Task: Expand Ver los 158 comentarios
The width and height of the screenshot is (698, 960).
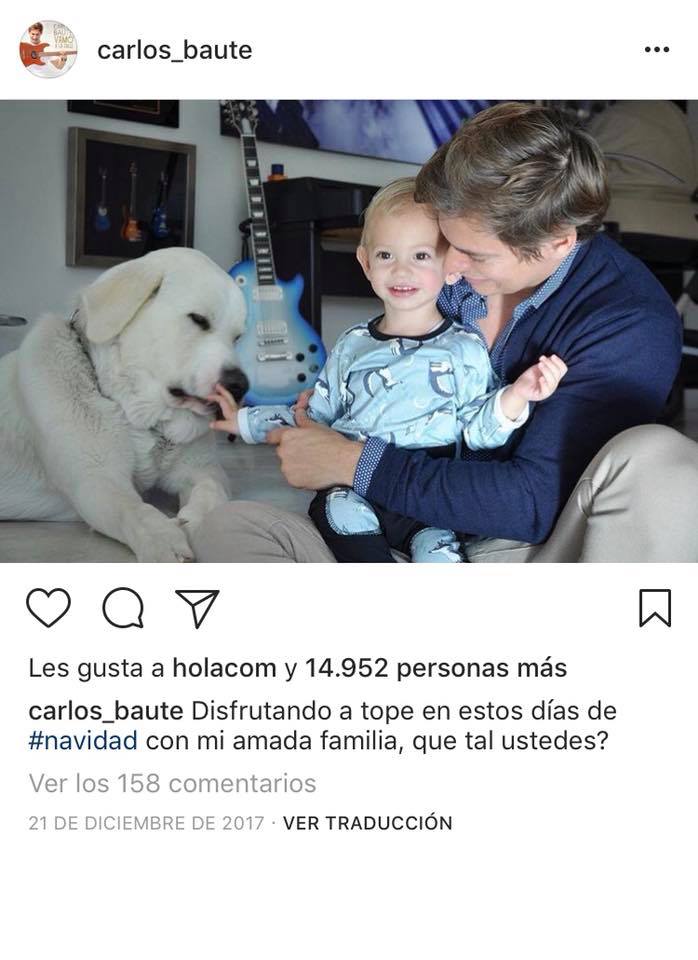Action: coord(172,783)
